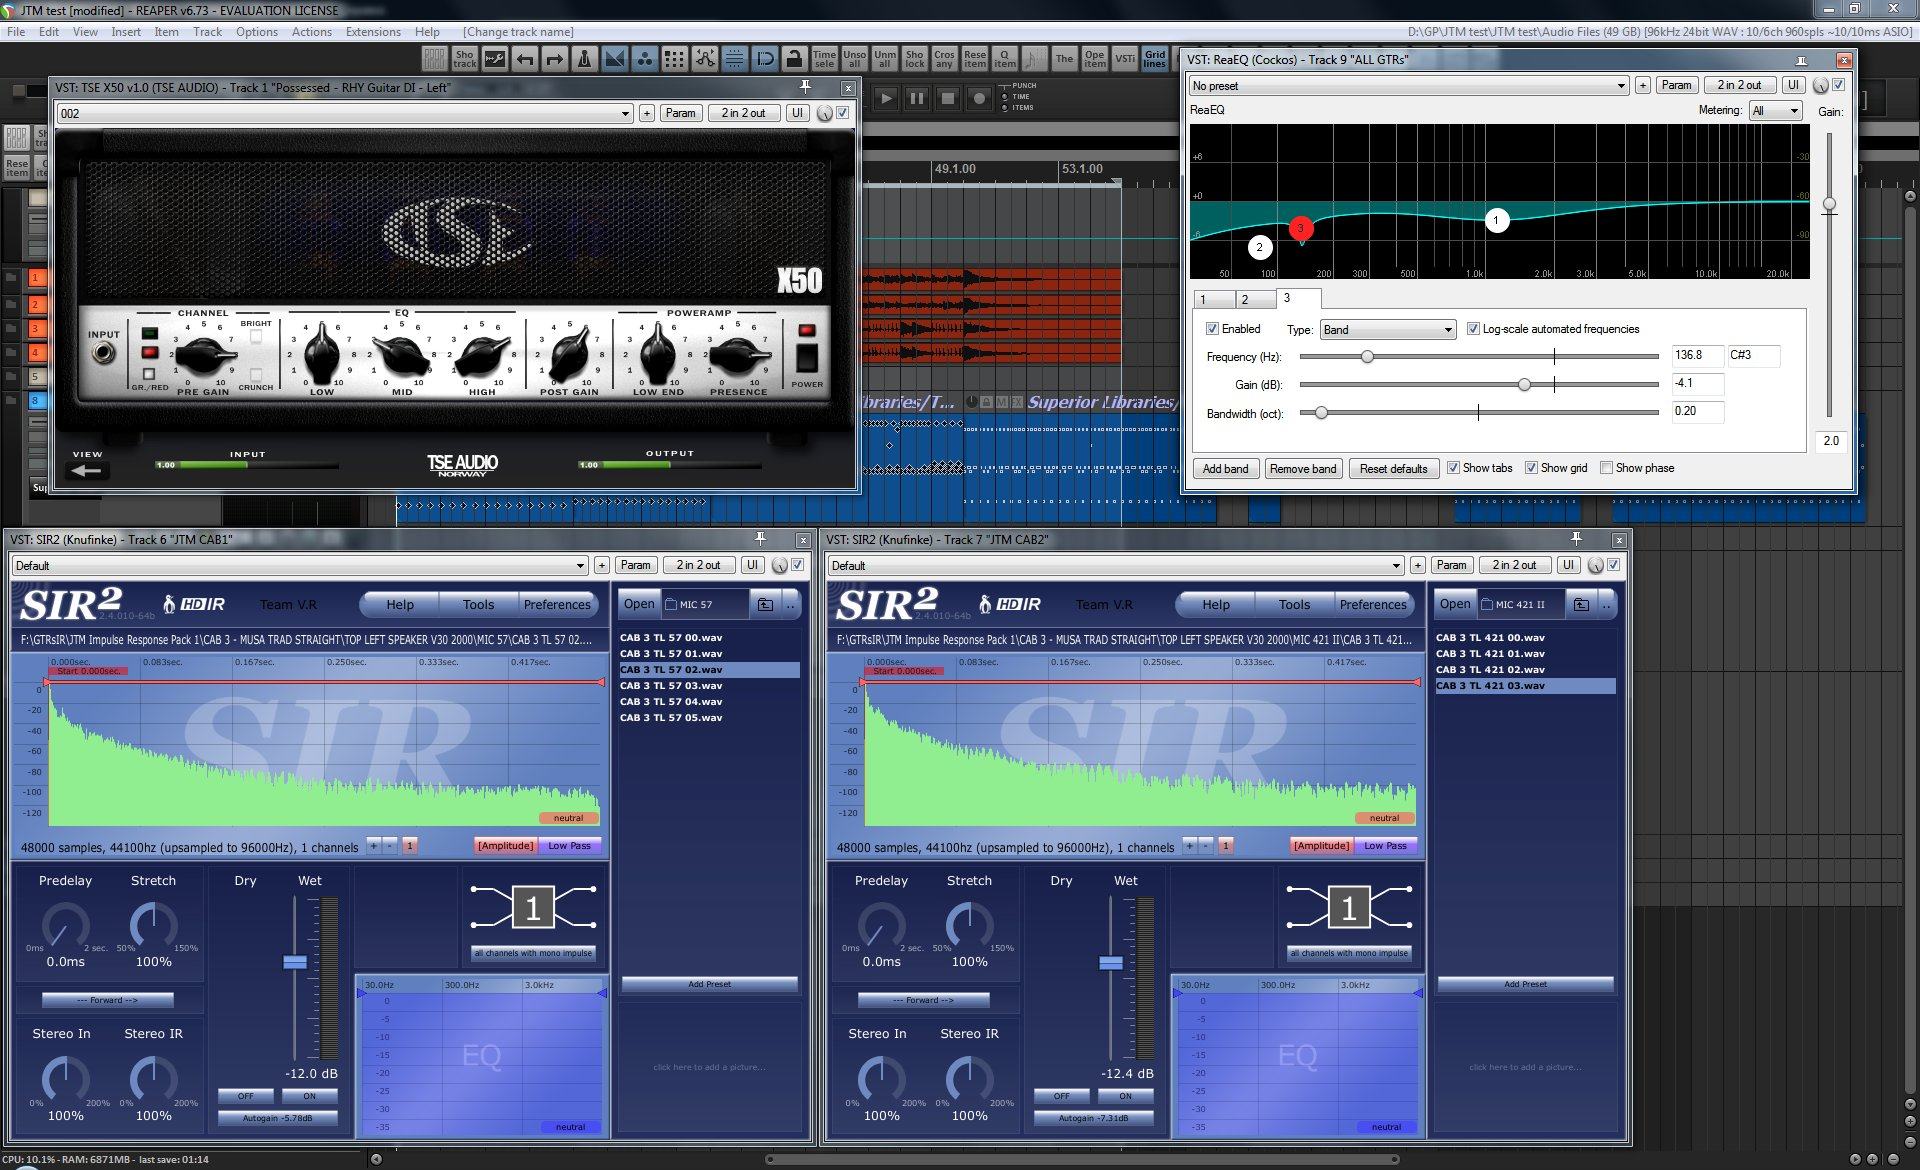The height and width of the screenshot is (1170, 1920).
Task: Uncheck the Show grid checkbox
Action: click(x=1531, y=468)
